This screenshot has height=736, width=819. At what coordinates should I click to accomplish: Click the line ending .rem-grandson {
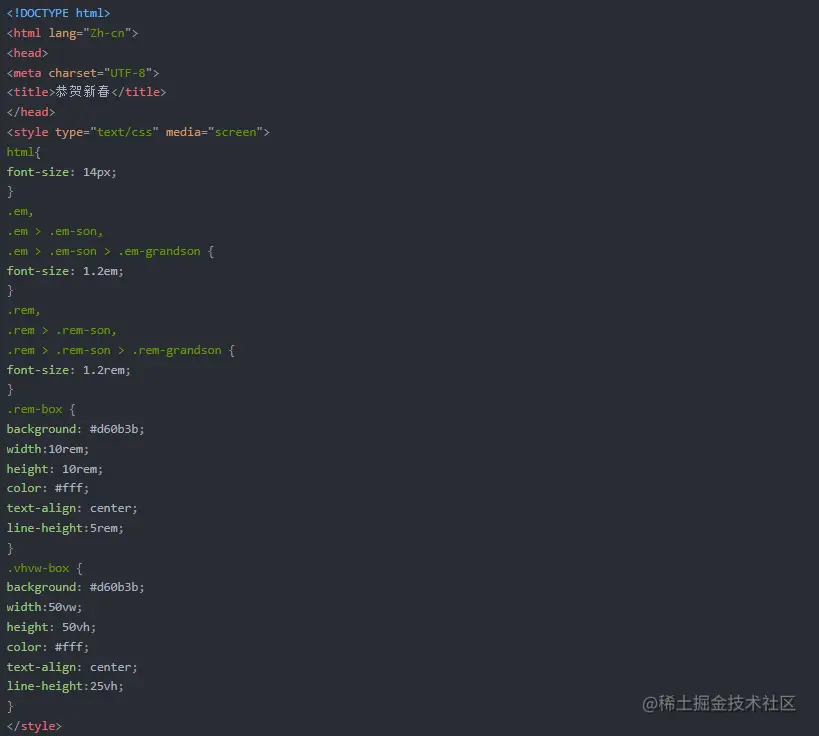coord(121,350)
